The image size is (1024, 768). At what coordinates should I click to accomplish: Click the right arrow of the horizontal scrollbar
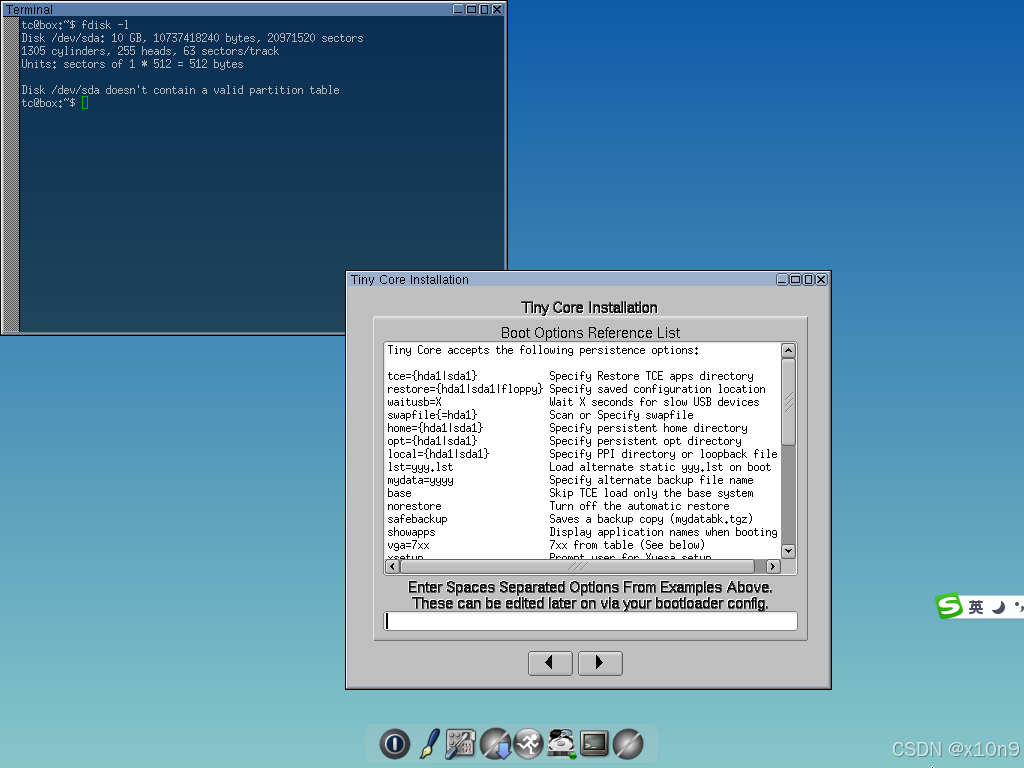coord(773,566)
